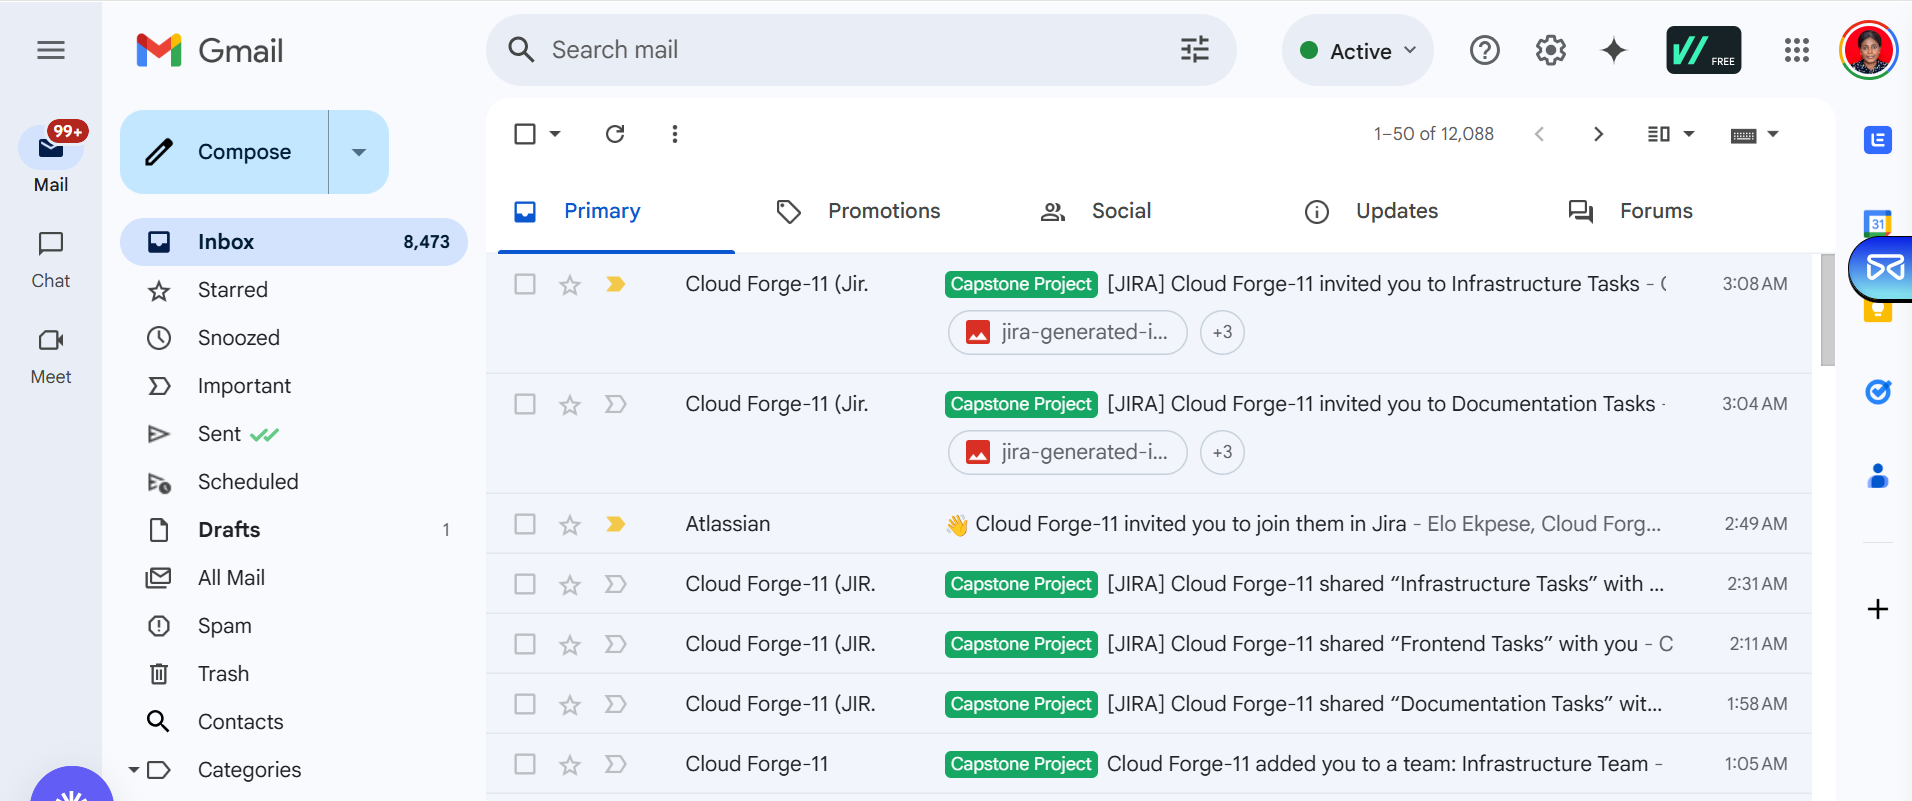
Task: Open the blue side panel add-on icon
Action: tap(1878, 140)
